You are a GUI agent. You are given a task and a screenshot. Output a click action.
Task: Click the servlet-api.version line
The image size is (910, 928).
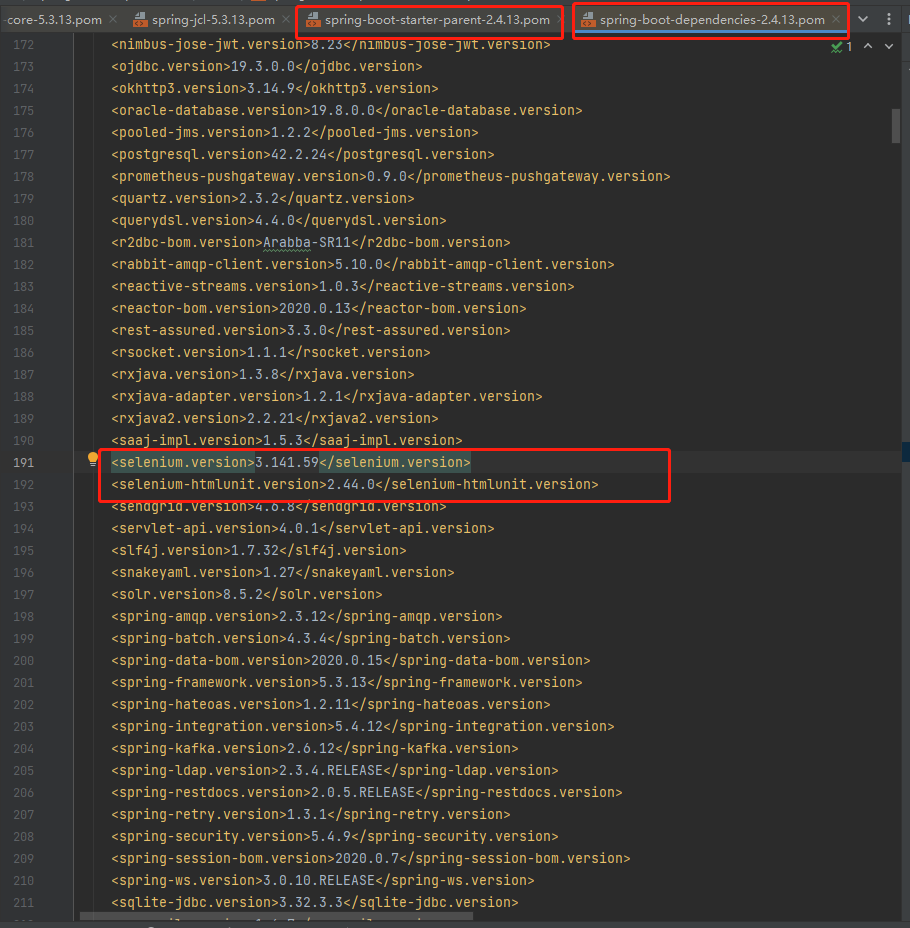(303, 528)
